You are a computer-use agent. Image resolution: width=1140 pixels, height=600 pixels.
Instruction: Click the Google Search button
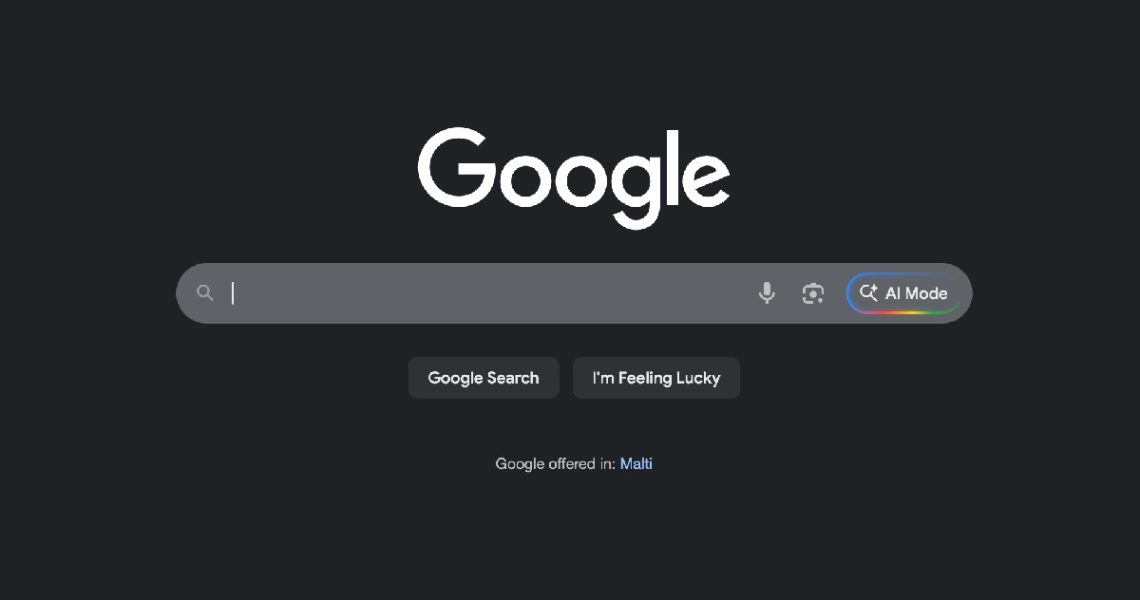pos(483,377)
